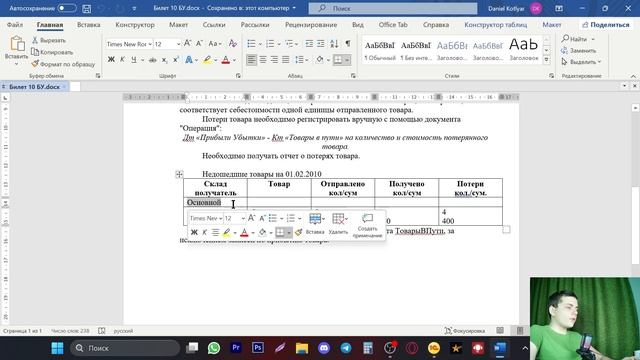Open text effects icon in ribbon
This screenshot has width=640, height=360.
tap(189, 60)
